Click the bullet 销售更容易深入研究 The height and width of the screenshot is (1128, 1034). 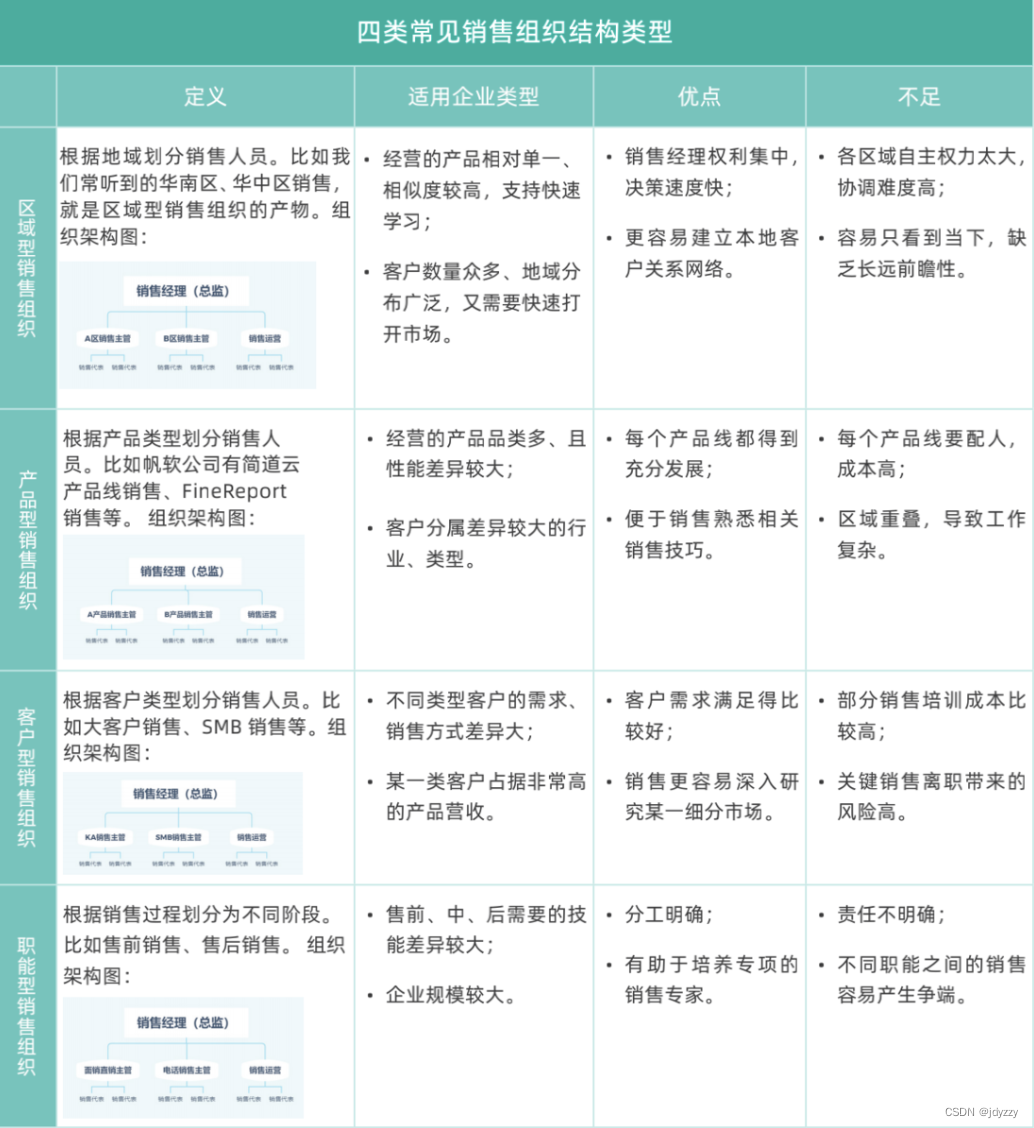point(712,796)
